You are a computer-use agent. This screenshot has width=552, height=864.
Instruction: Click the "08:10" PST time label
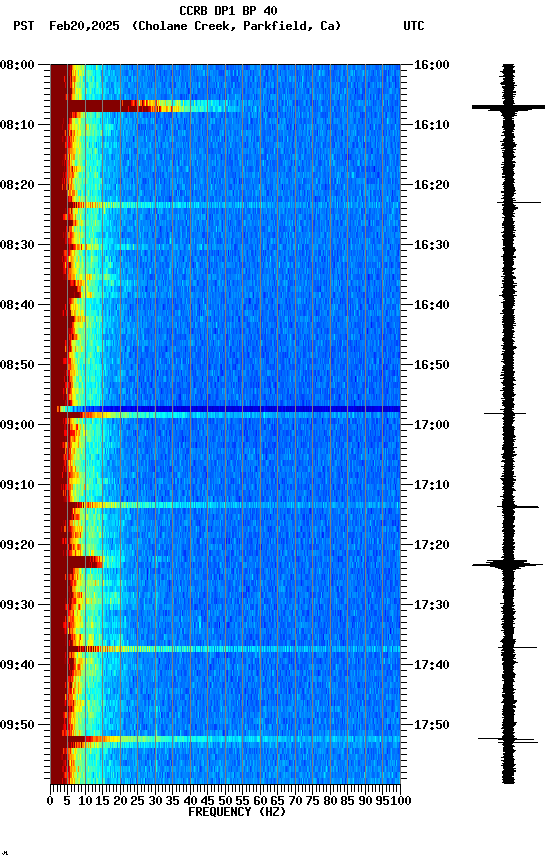coord(17,125)
